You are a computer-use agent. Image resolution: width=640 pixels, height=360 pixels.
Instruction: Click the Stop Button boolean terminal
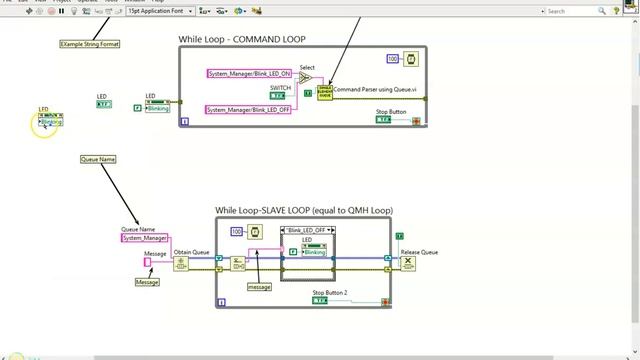point(383,120)
